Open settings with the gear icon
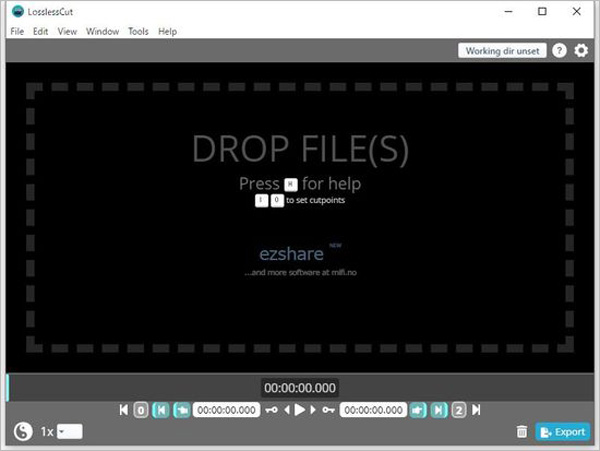Screen dimensions: 600x451 click(x=581, y=50)
